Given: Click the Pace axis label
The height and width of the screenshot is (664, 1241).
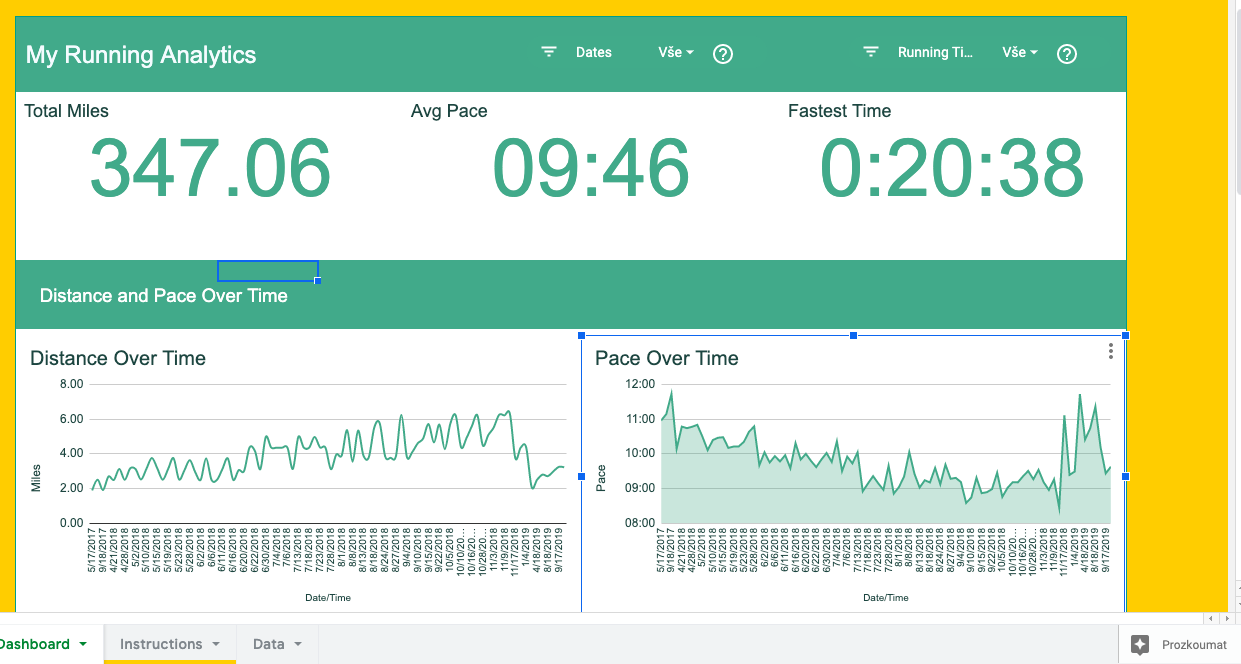Looking at the screenshot, I should [601, 478].
